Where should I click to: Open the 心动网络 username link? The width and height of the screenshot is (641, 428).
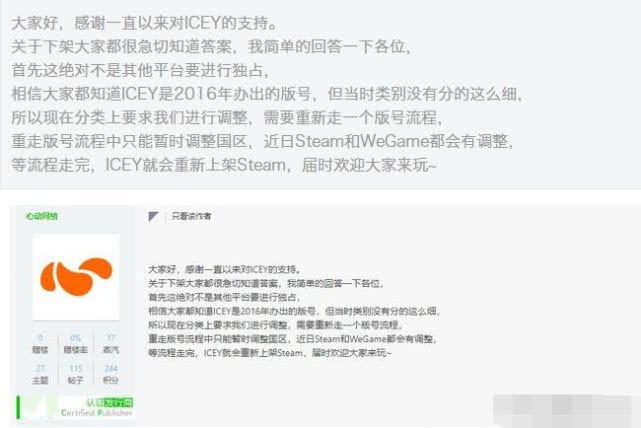(42, 216)
